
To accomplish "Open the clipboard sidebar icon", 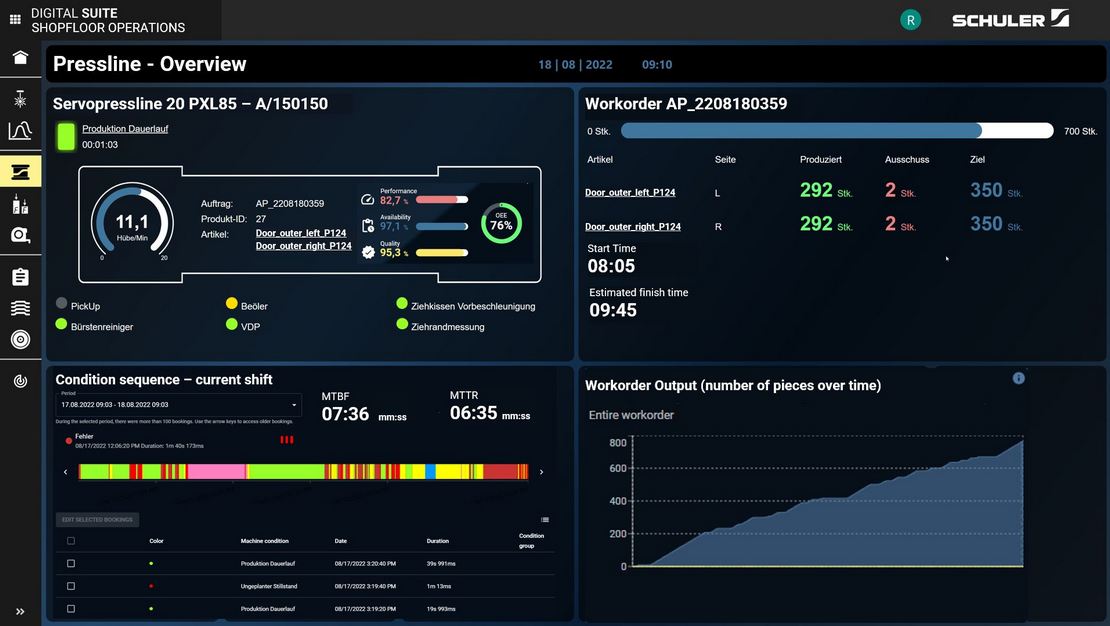I will (21, 277).
